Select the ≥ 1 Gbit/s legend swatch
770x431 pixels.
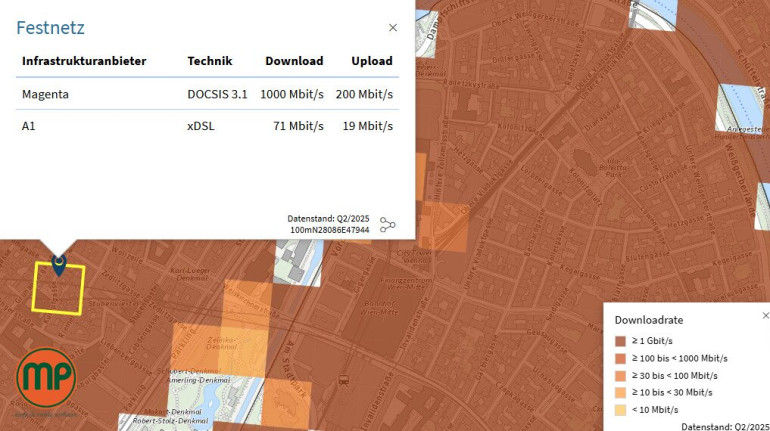(620, 341)
